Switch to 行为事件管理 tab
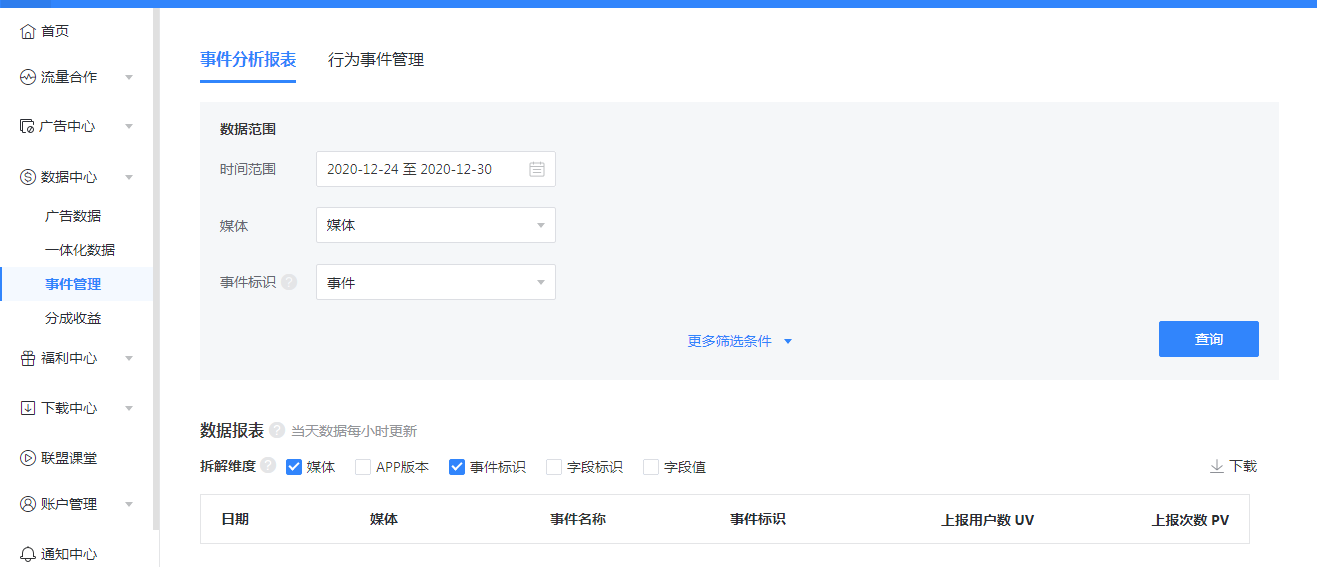Image resolution: width=1317 pixels, height=567 pixels. (376, 60)
